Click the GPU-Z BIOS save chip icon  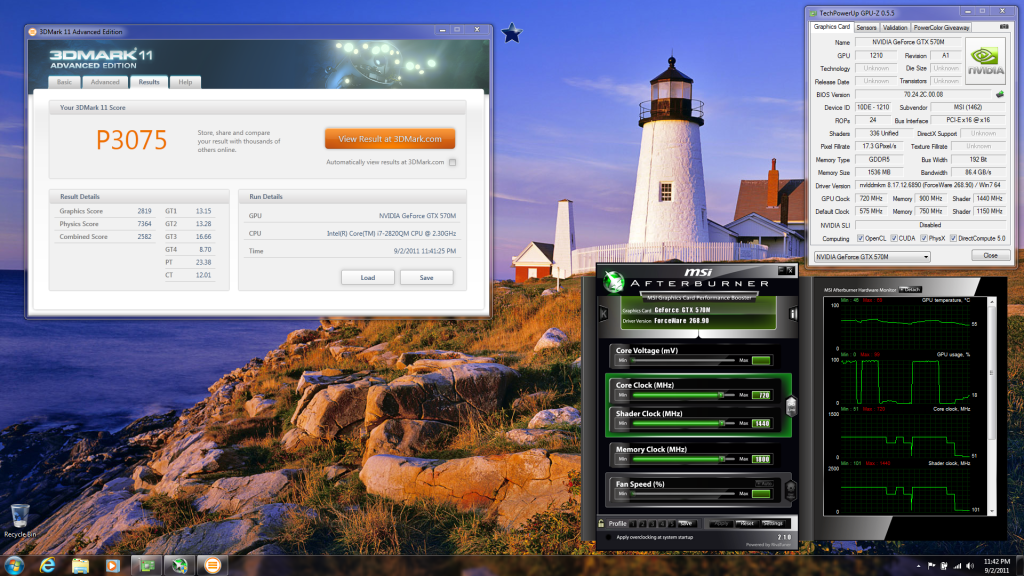pyautogui.click(x=999, y=95)
